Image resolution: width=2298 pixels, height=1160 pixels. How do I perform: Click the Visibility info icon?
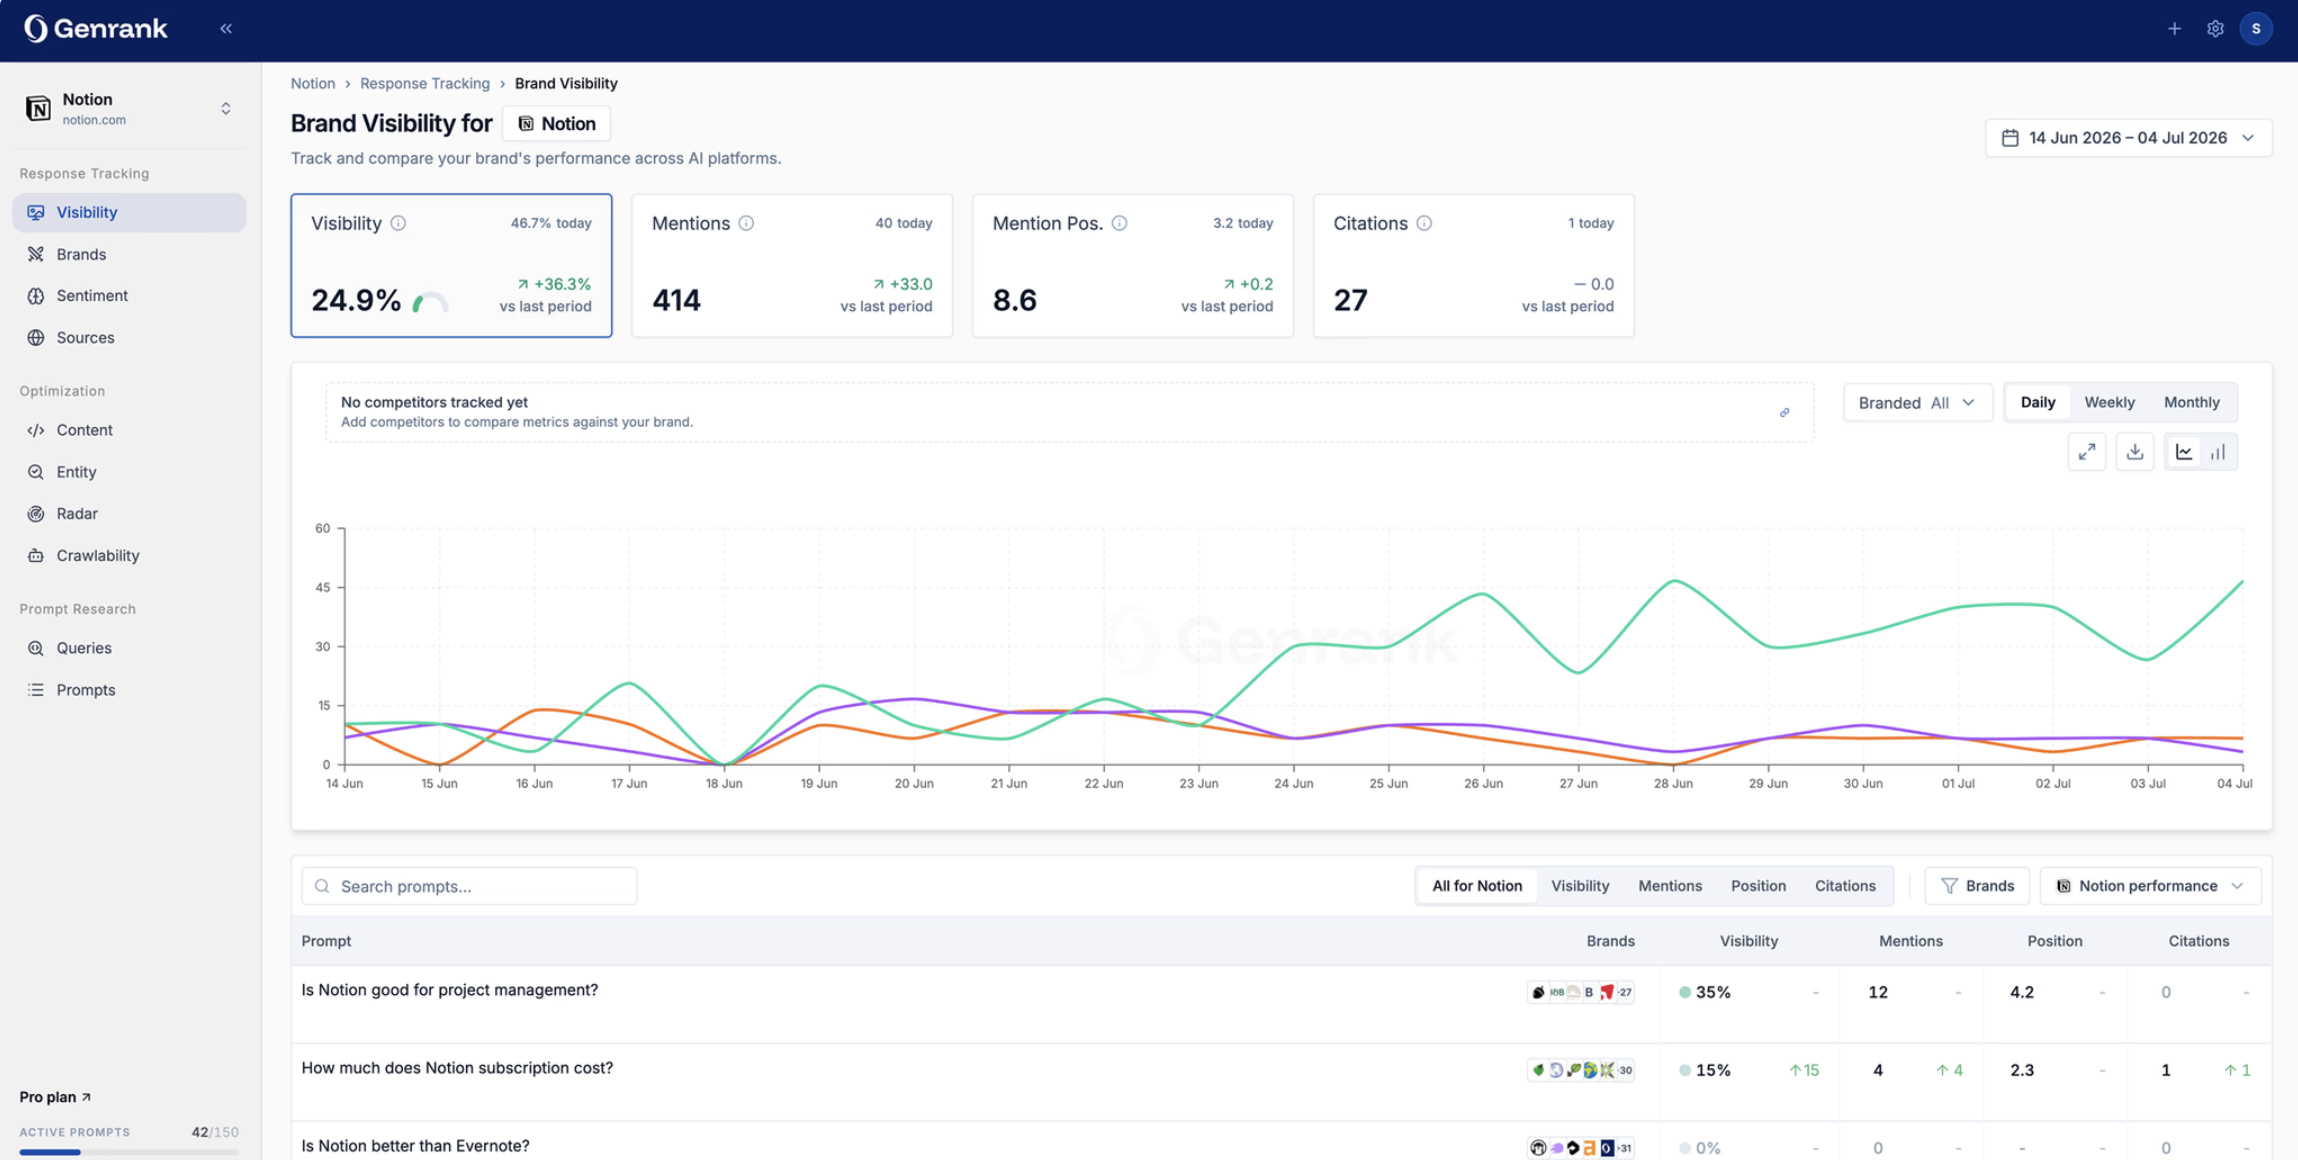point(398,223)
